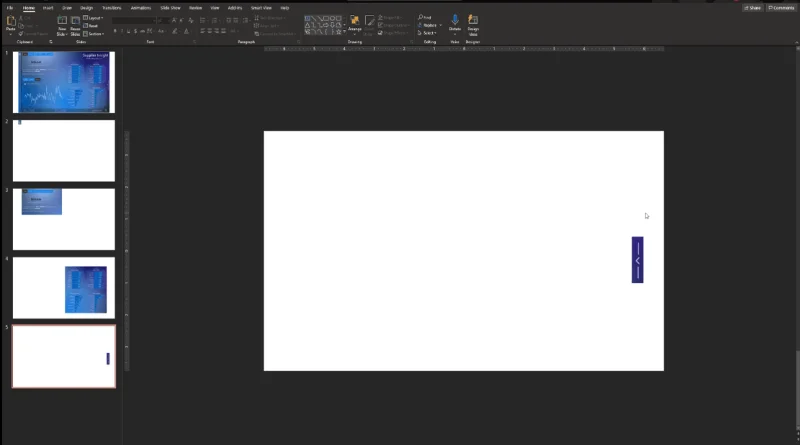Open the Select dropdown
The height and width of the screenshot is (445, 800).
tap(428, 33)
